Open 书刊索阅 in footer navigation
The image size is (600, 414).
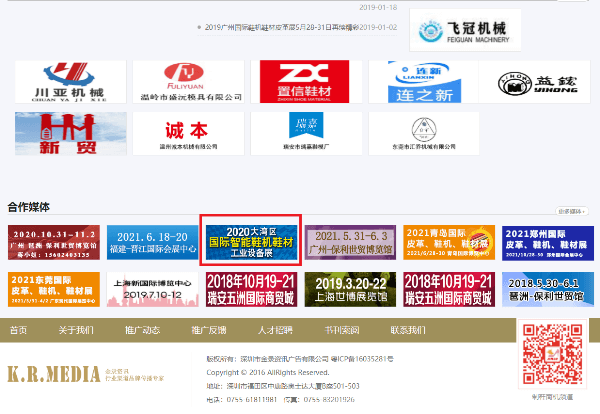pyautogui.click(x=342, y=330)
